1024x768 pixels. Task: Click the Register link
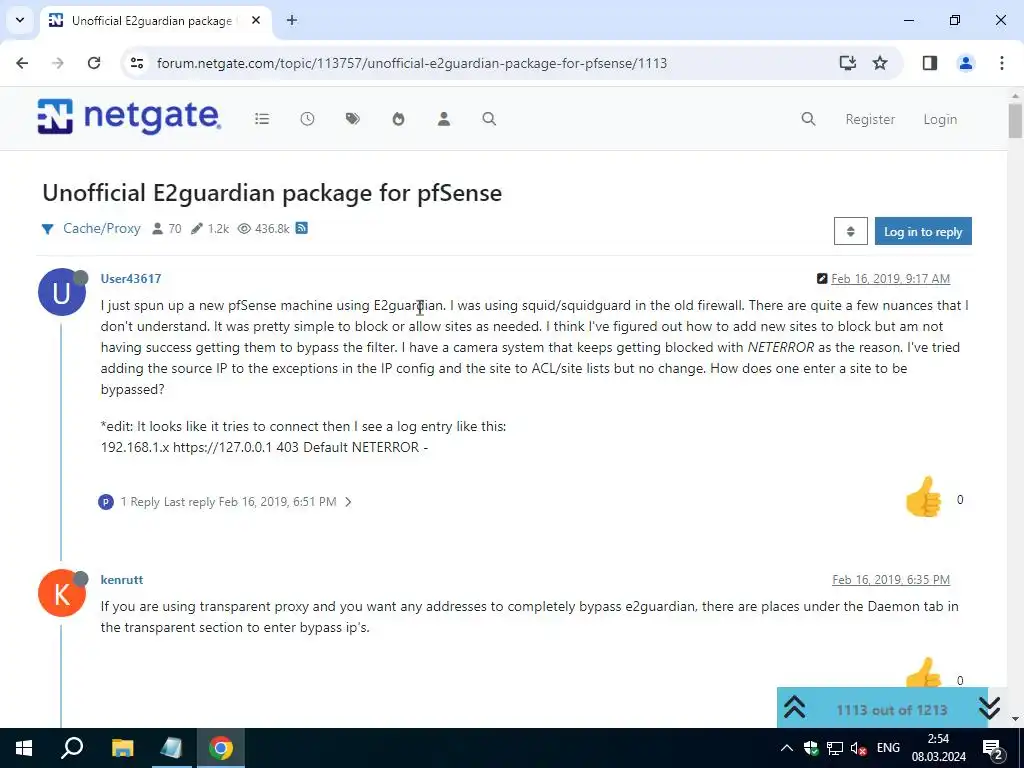click(870, 120)
